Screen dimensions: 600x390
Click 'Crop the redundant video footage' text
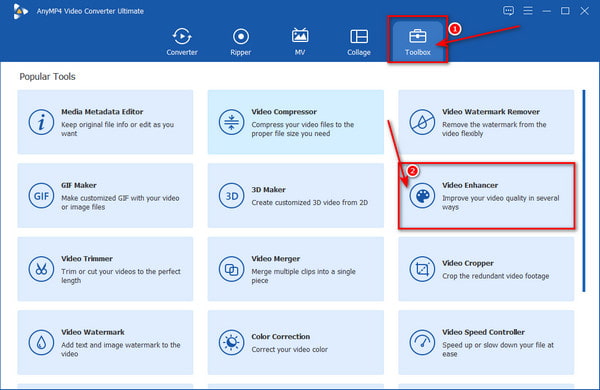pos(496,276)
